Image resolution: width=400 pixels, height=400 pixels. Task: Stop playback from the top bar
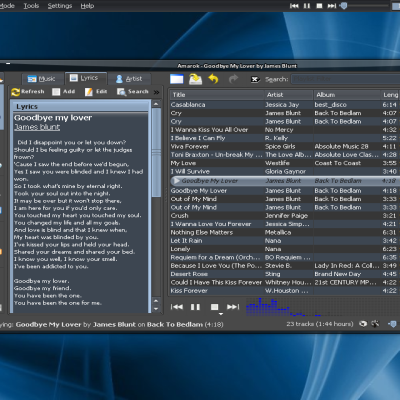(x=319, y=6)
